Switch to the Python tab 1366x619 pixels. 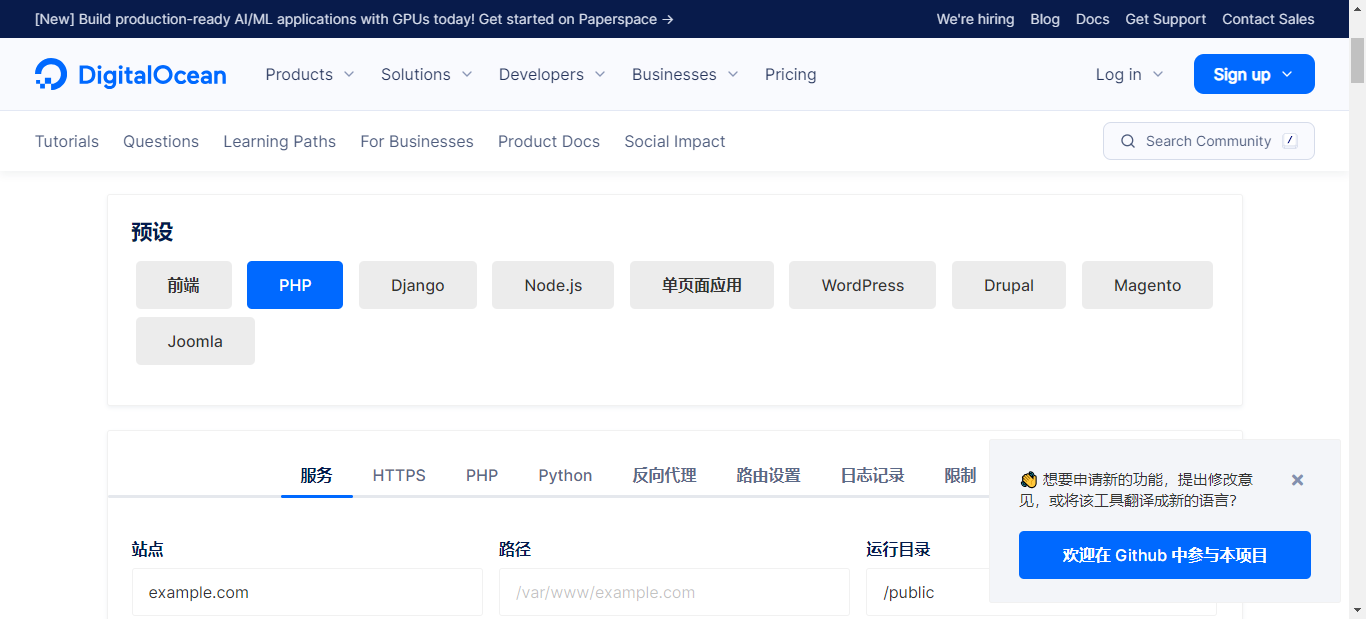tap(565, 475)
